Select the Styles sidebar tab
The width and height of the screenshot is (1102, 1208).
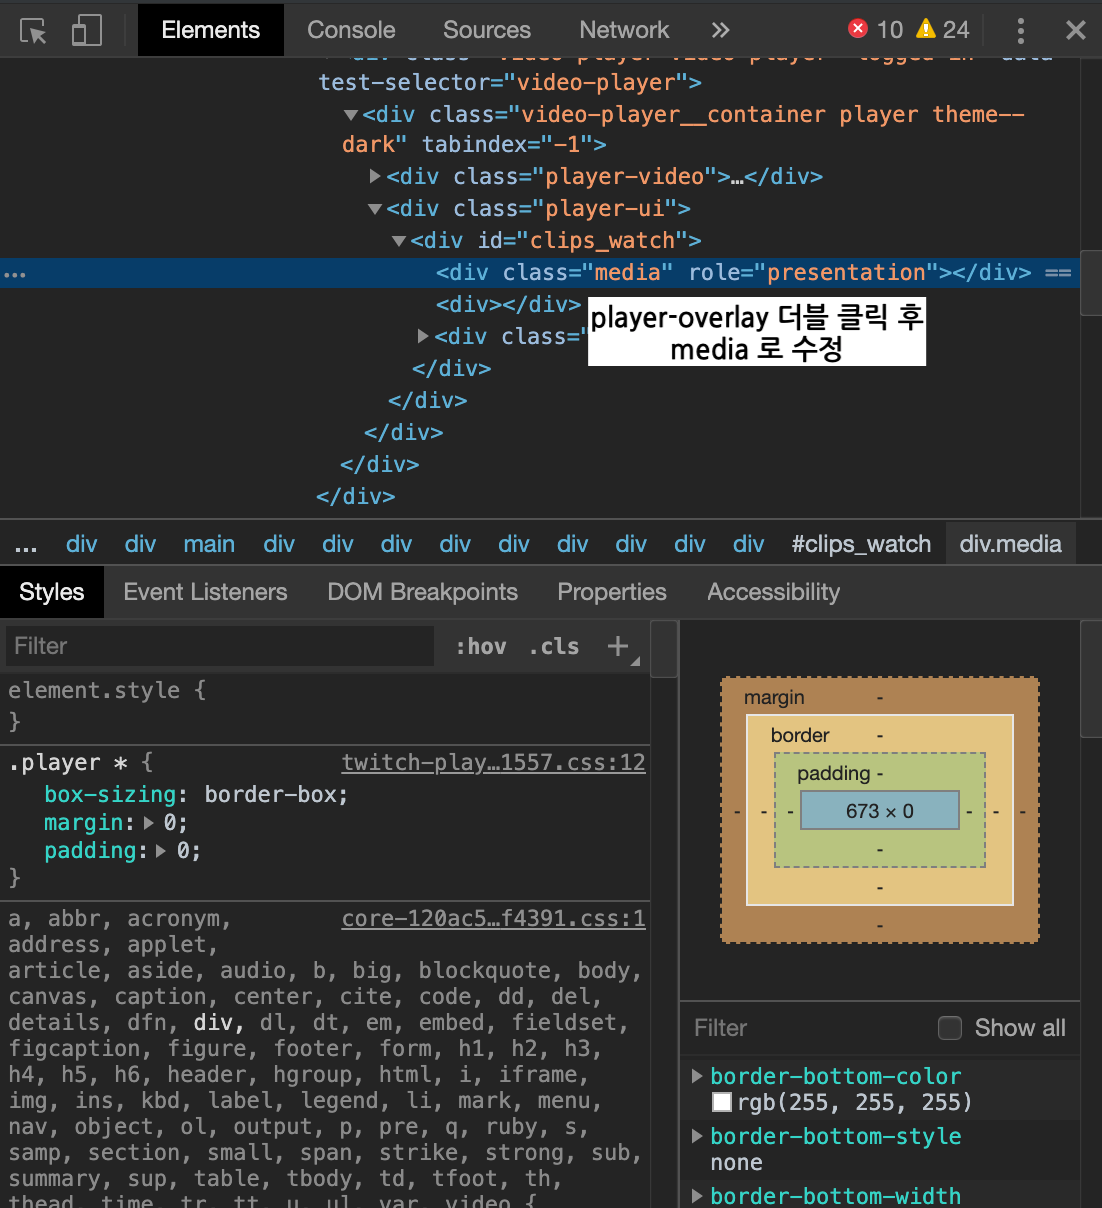[x=52, y=592]
